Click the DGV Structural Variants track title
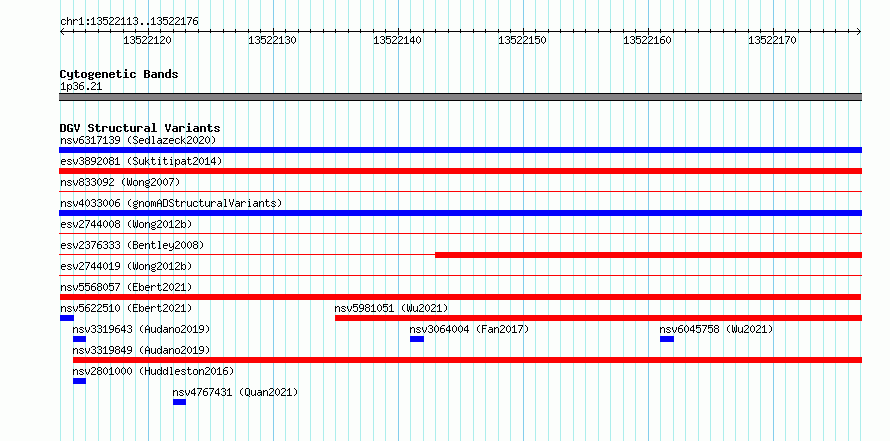Screen dimensions: 890x441 point(140,128)
